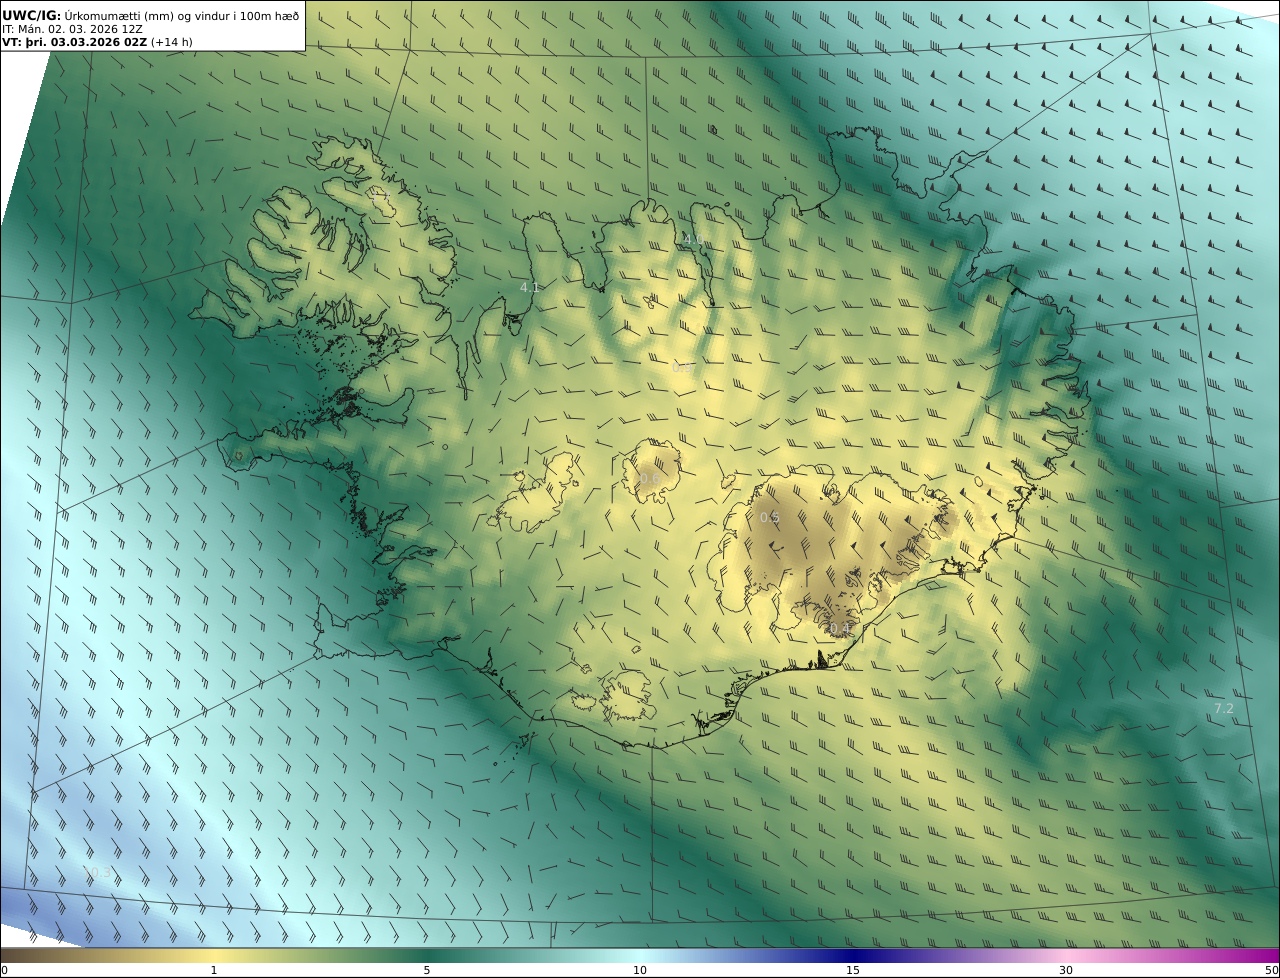Image resolution: width=1280 pixels, height=978 pixels.
Task: Click the 0.9 value label on the map
Action: click(683, 368)
